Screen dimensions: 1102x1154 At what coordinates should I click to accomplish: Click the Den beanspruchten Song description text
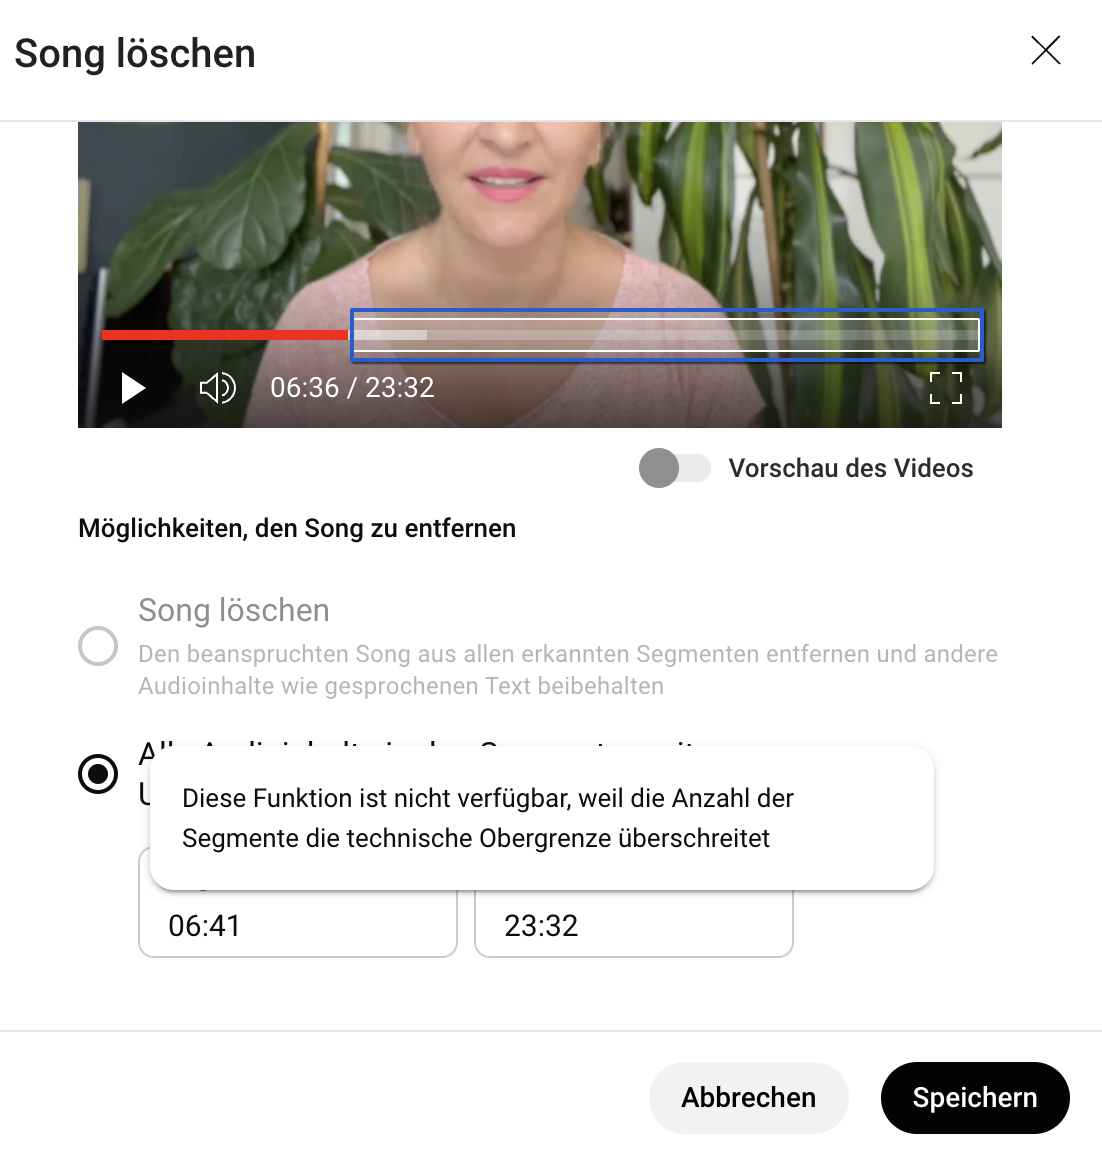coord(568,670)
